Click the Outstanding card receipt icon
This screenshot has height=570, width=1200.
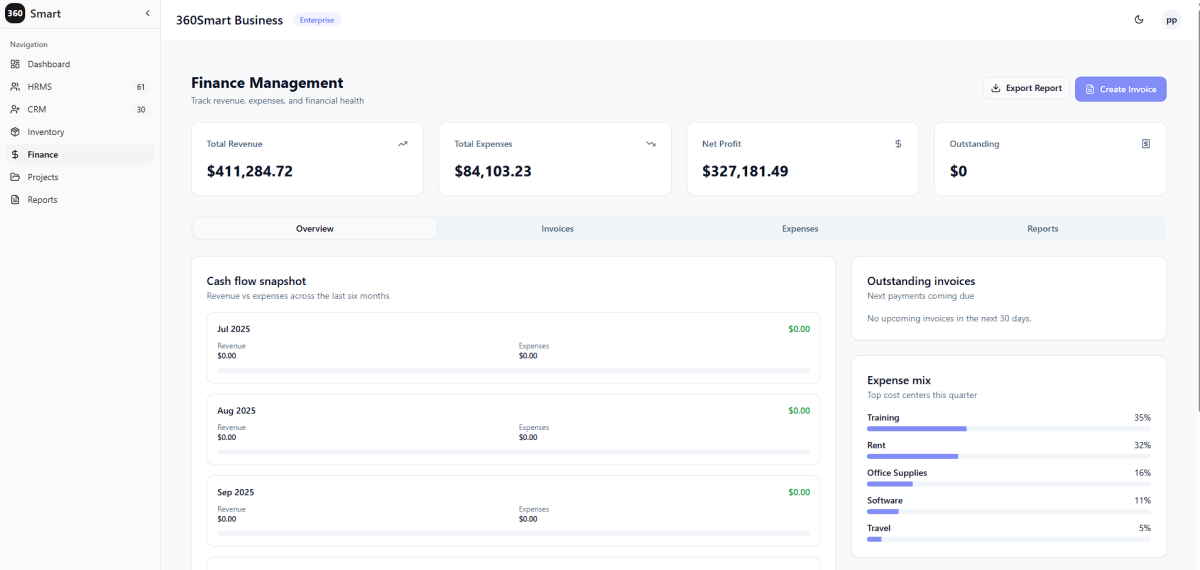pos(1146,144)
